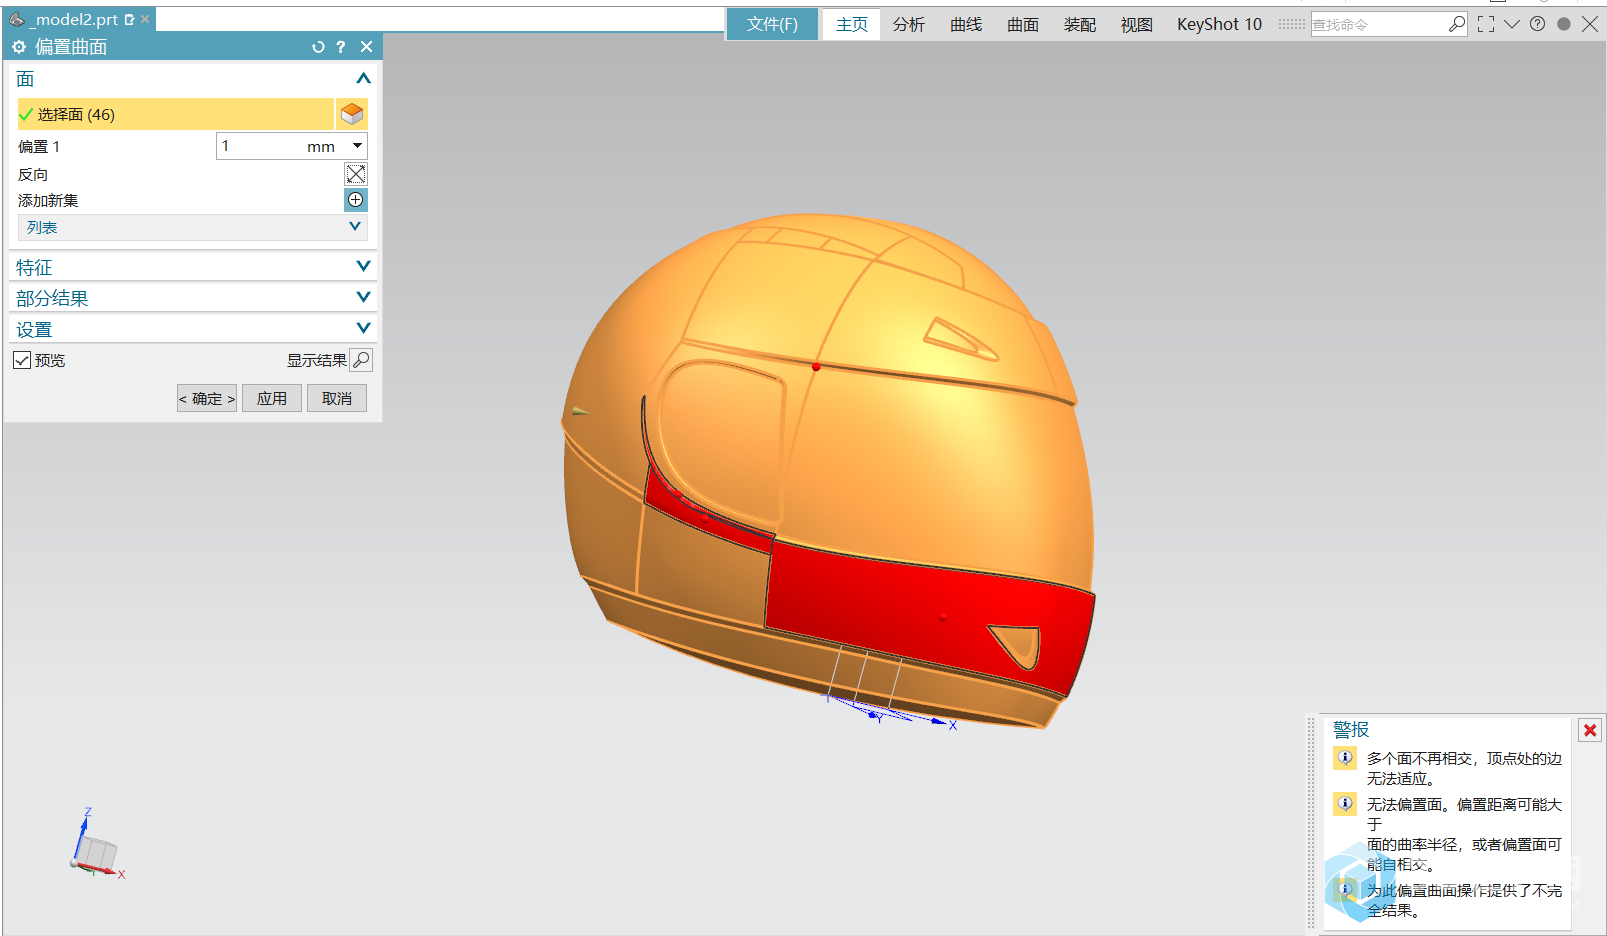Click the show result (显示结果) magnifier icon
The image size is (1607, 936).
point(362,360)
